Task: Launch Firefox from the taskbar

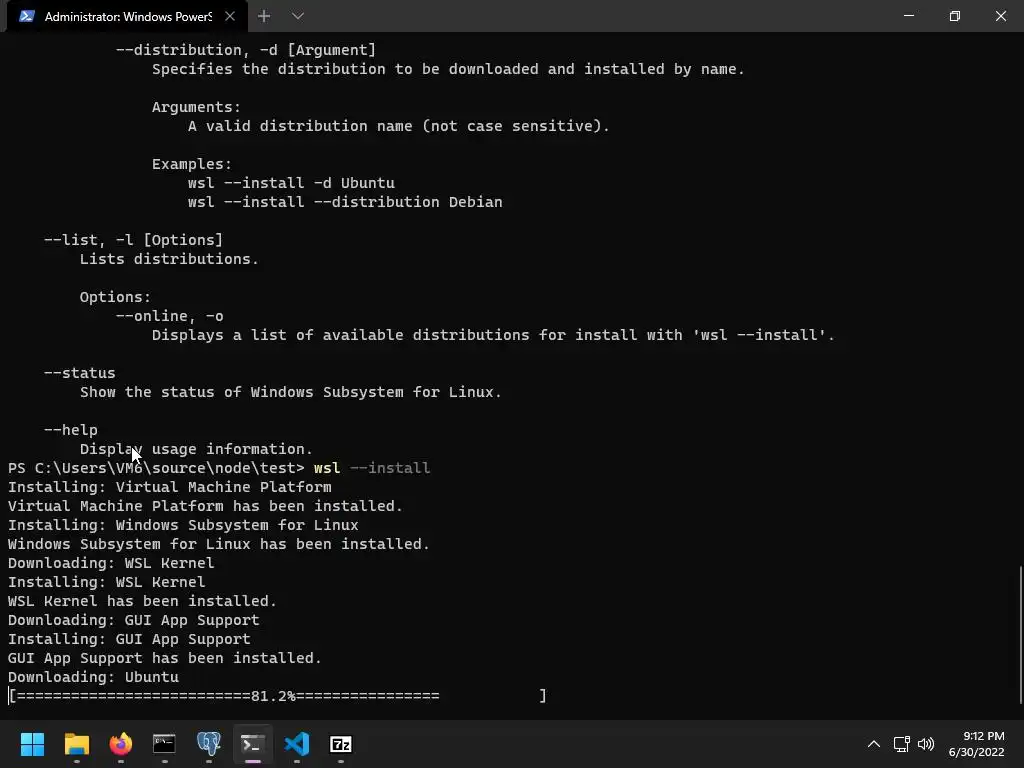Action: click(120, 744)
